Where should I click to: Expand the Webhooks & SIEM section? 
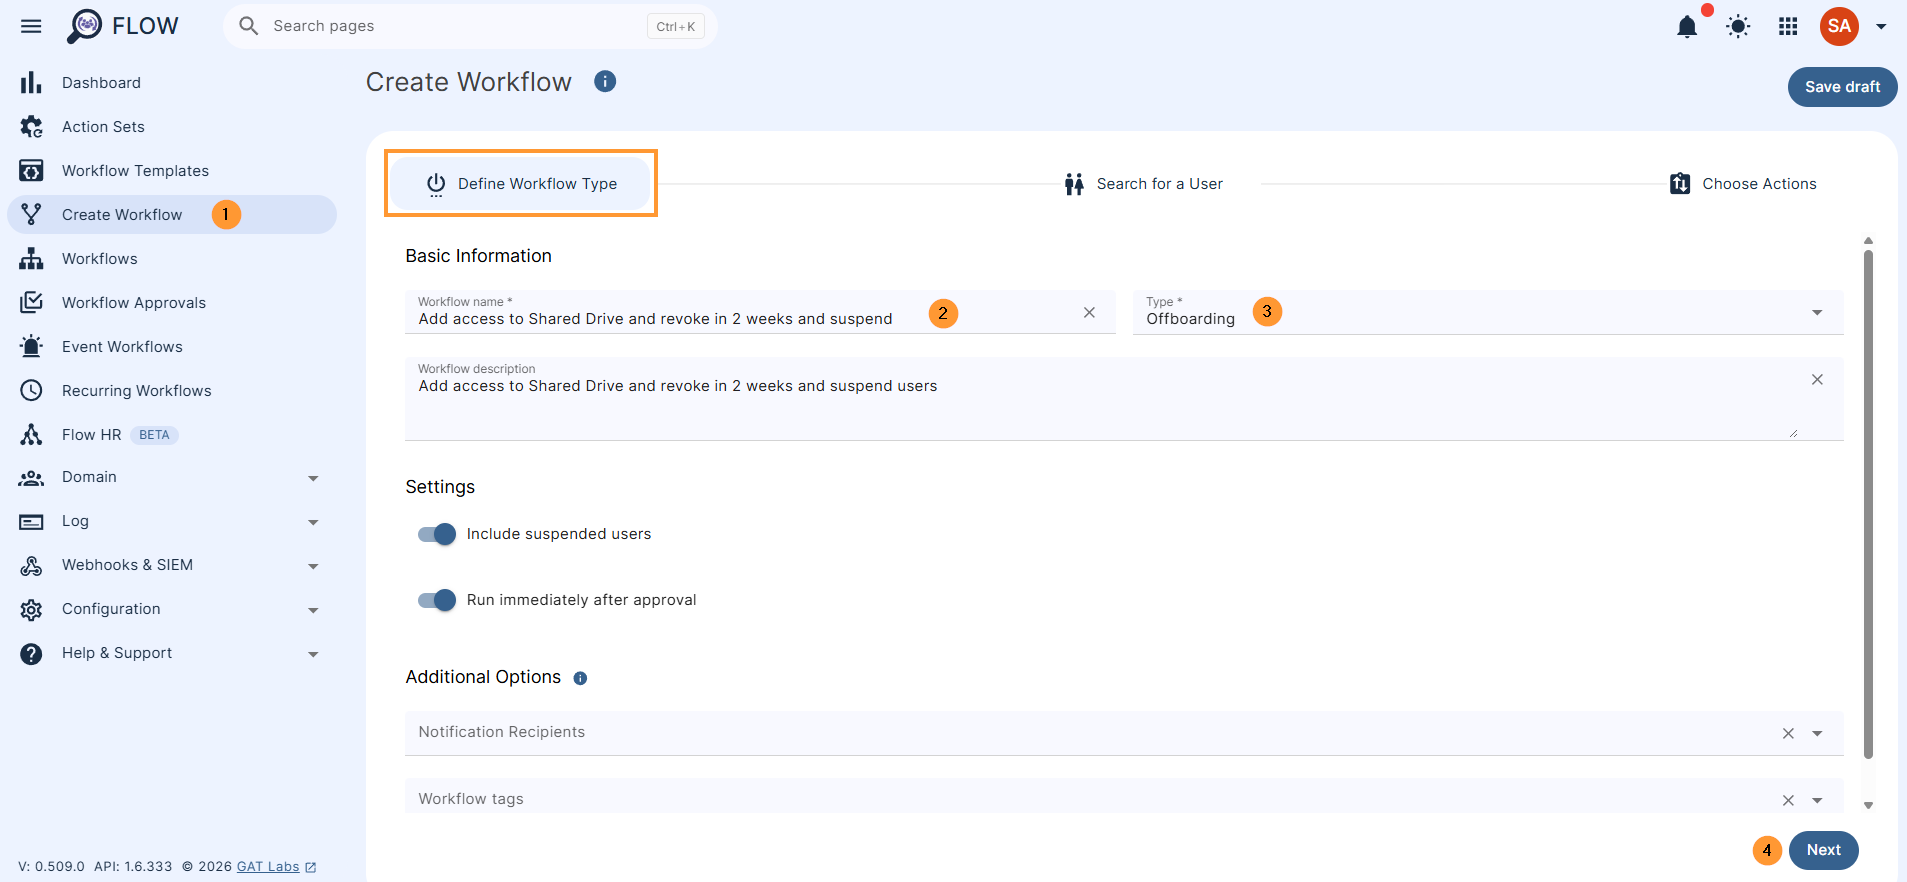click(313, 567)
